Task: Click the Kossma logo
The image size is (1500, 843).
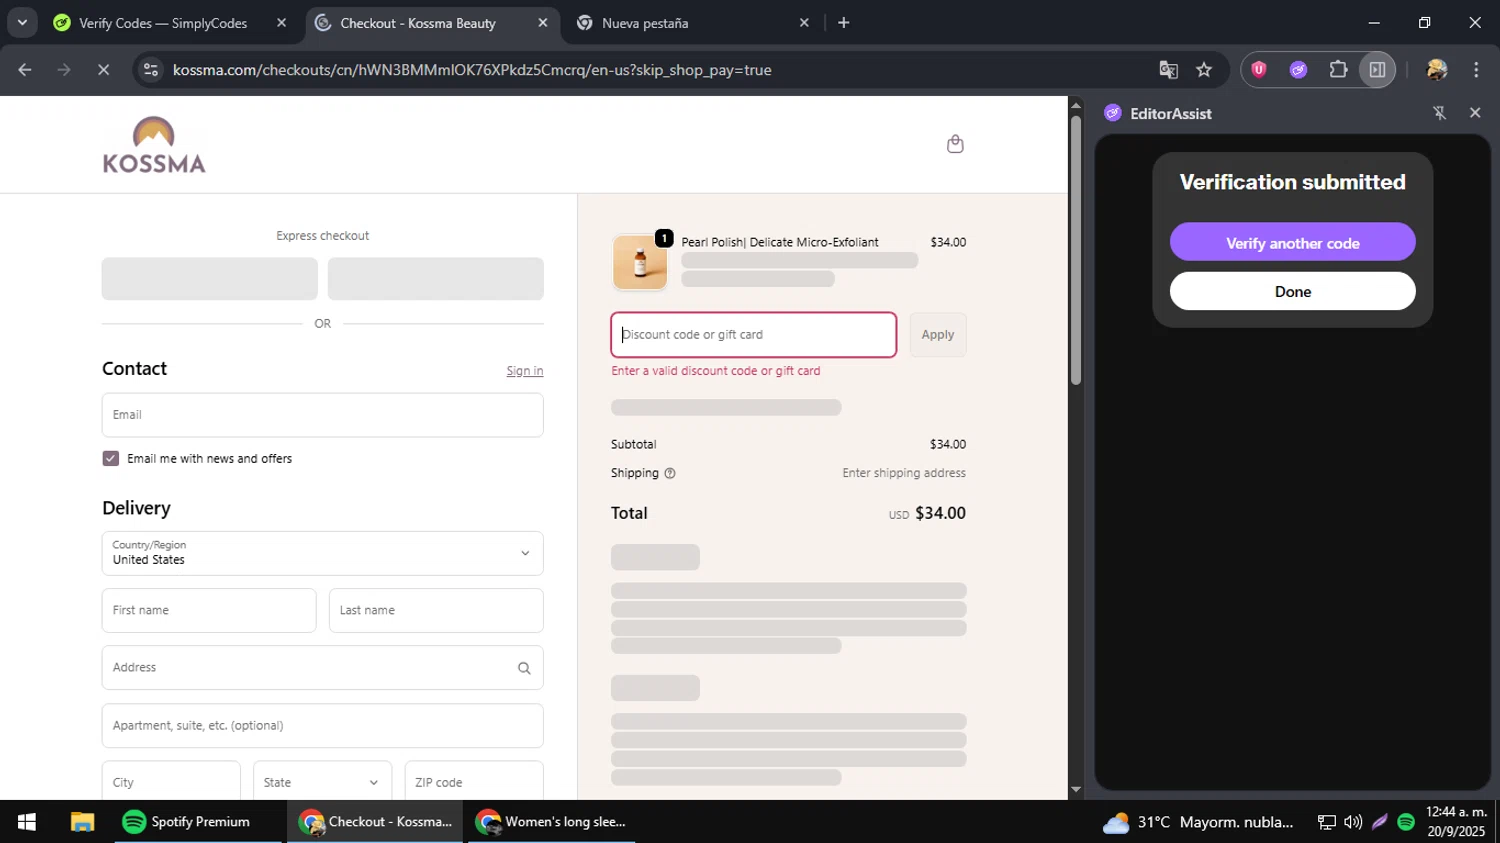Action: click(x=154, y=145)
